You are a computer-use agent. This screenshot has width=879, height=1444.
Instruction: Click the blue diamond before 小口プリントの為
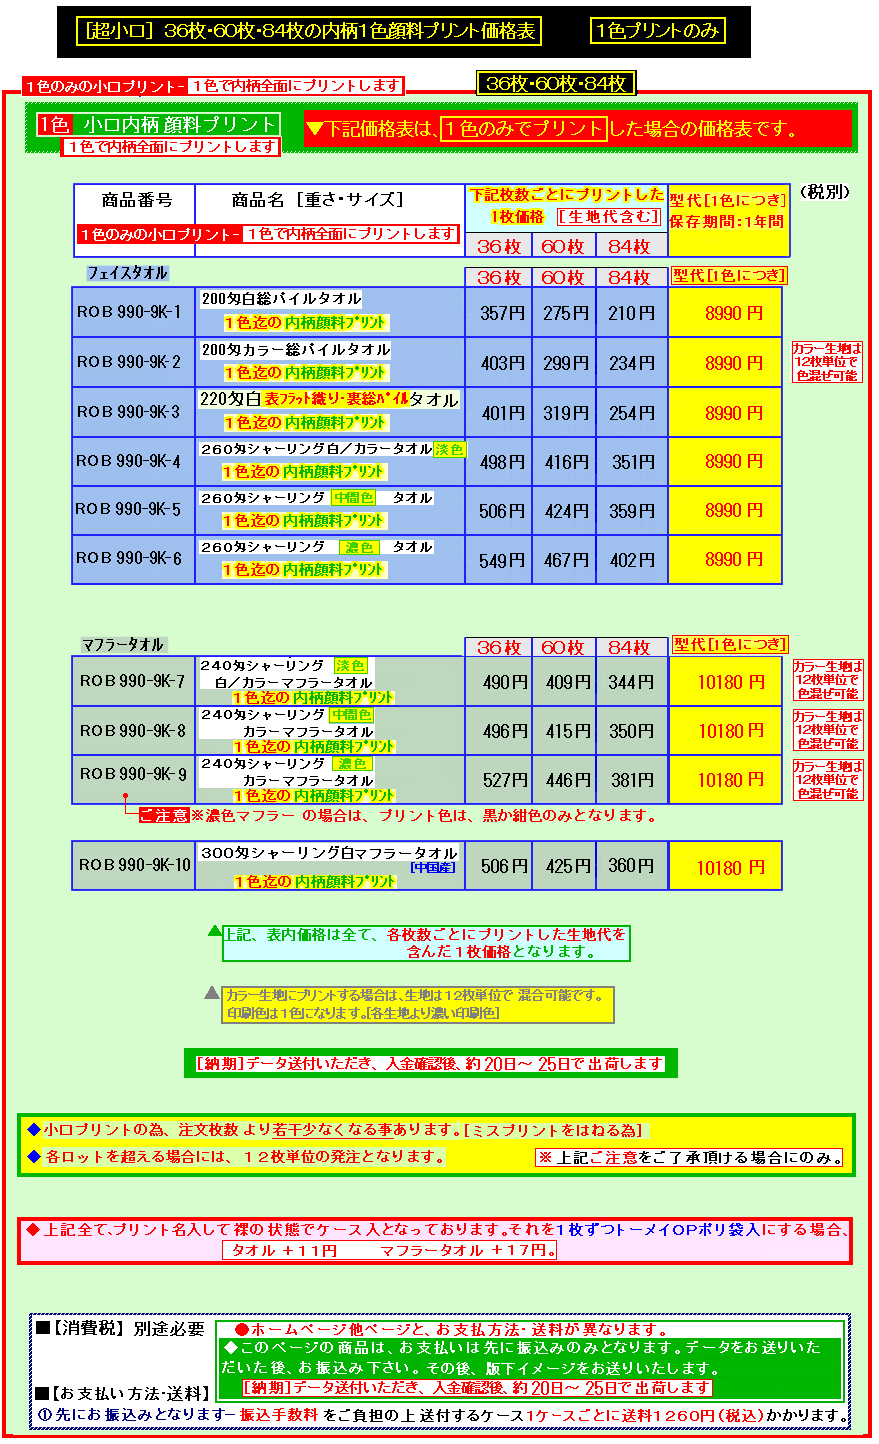click(x=33, y=1130)
